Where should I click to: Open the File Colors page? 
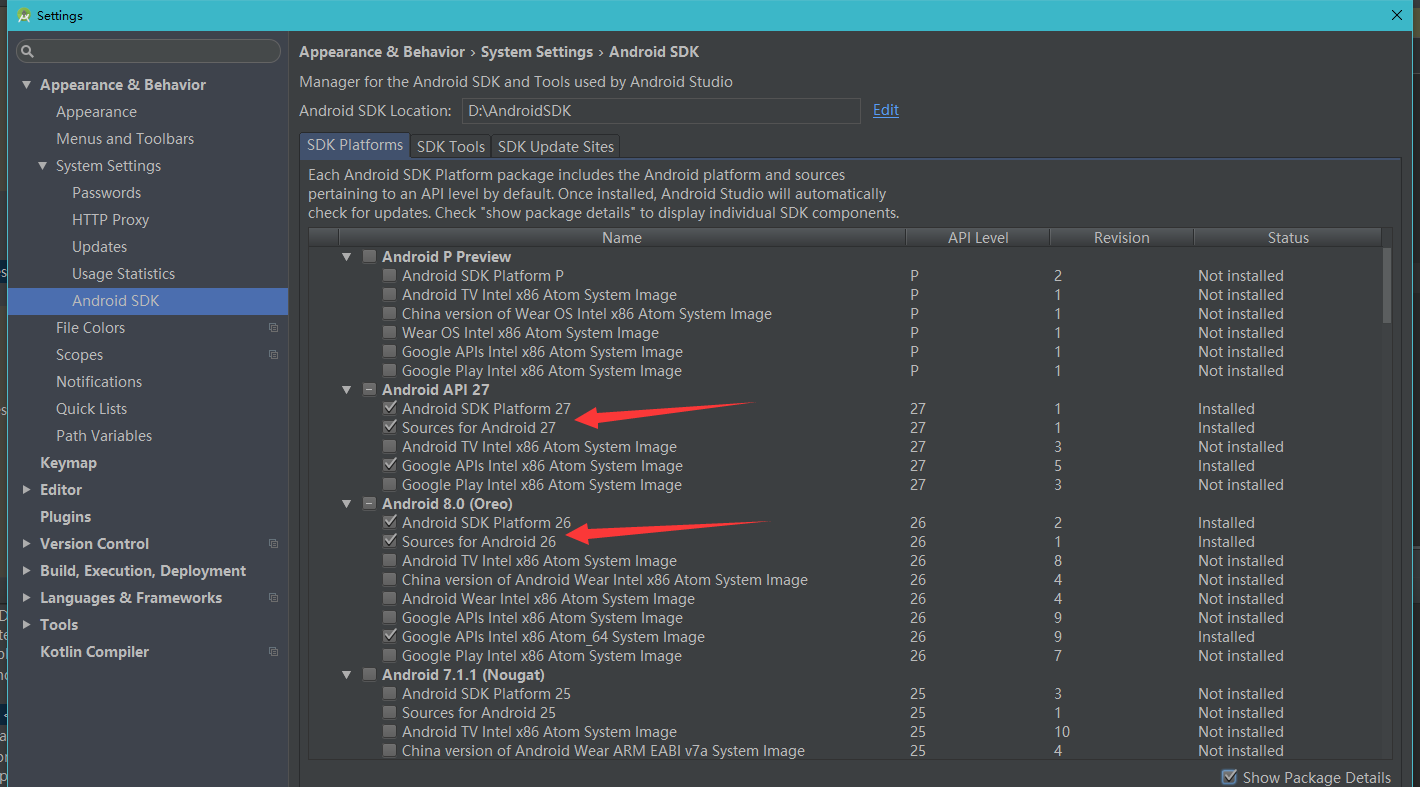tap(90, 328)
